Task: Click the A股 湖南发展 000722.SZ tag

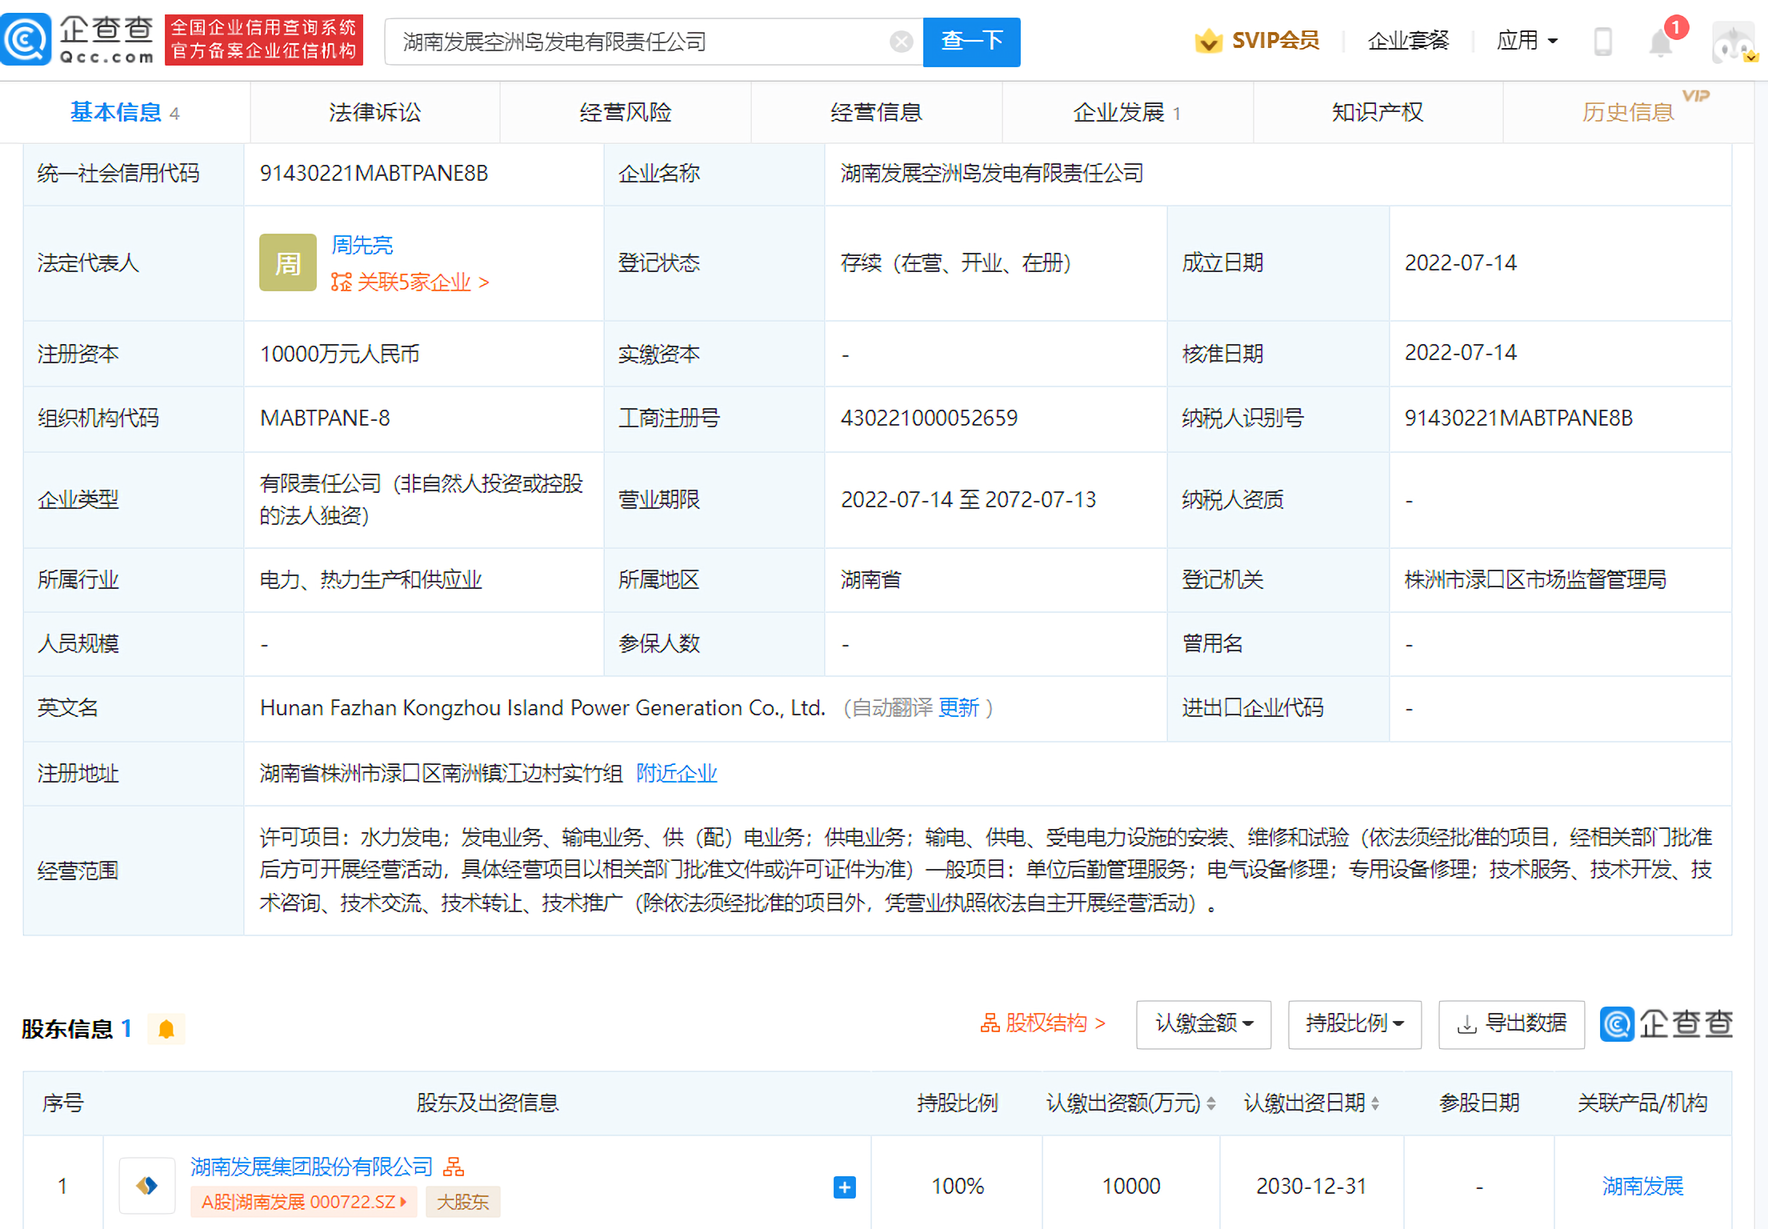Action: 303,1202
